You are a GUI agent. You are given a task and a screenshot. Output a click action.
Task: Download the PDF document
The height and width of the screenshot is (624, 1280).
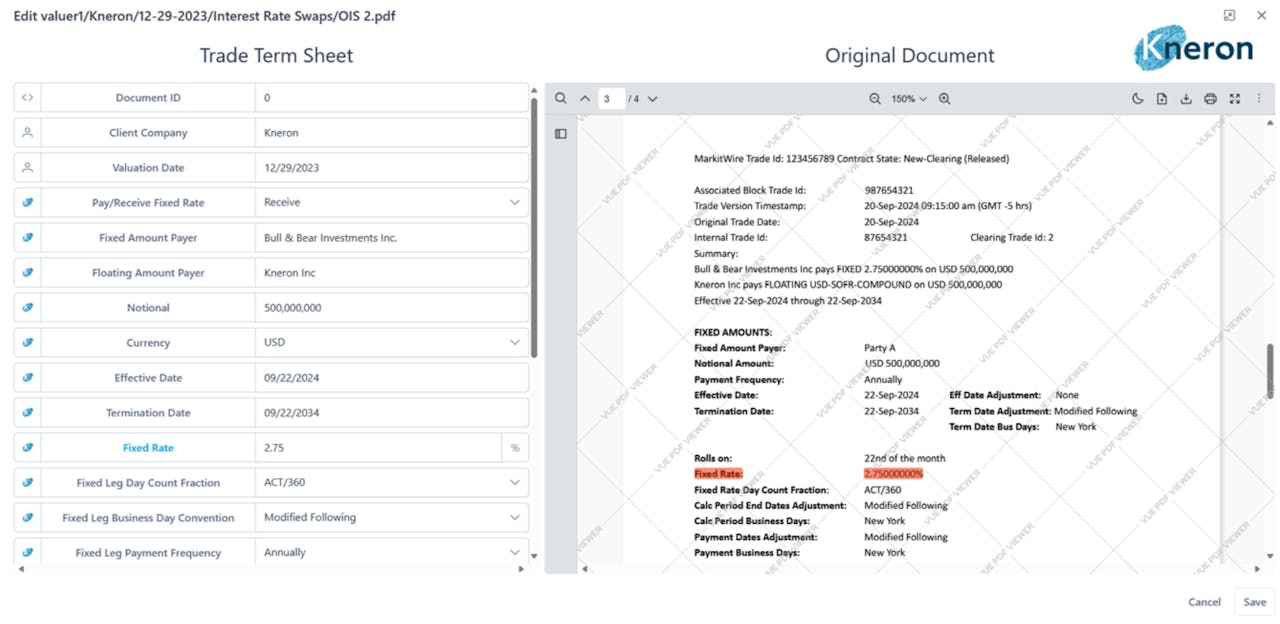1186,99
